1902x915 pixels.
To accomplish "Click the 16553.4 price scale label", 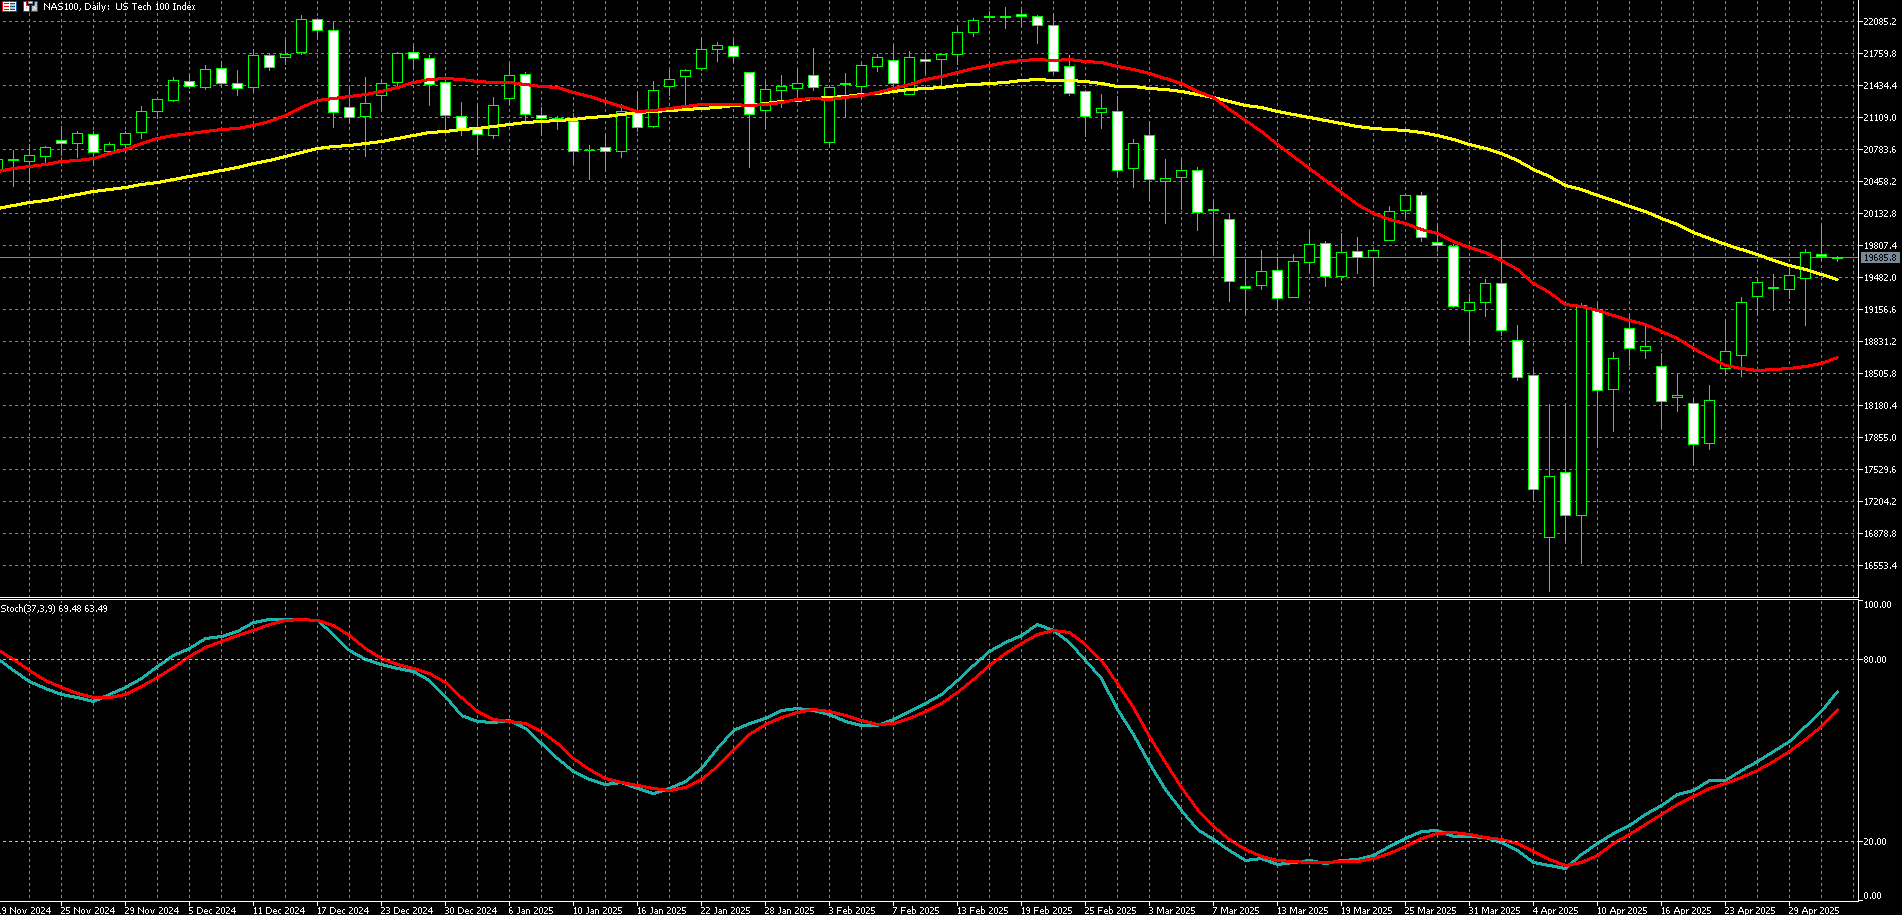I will 1880,566.
